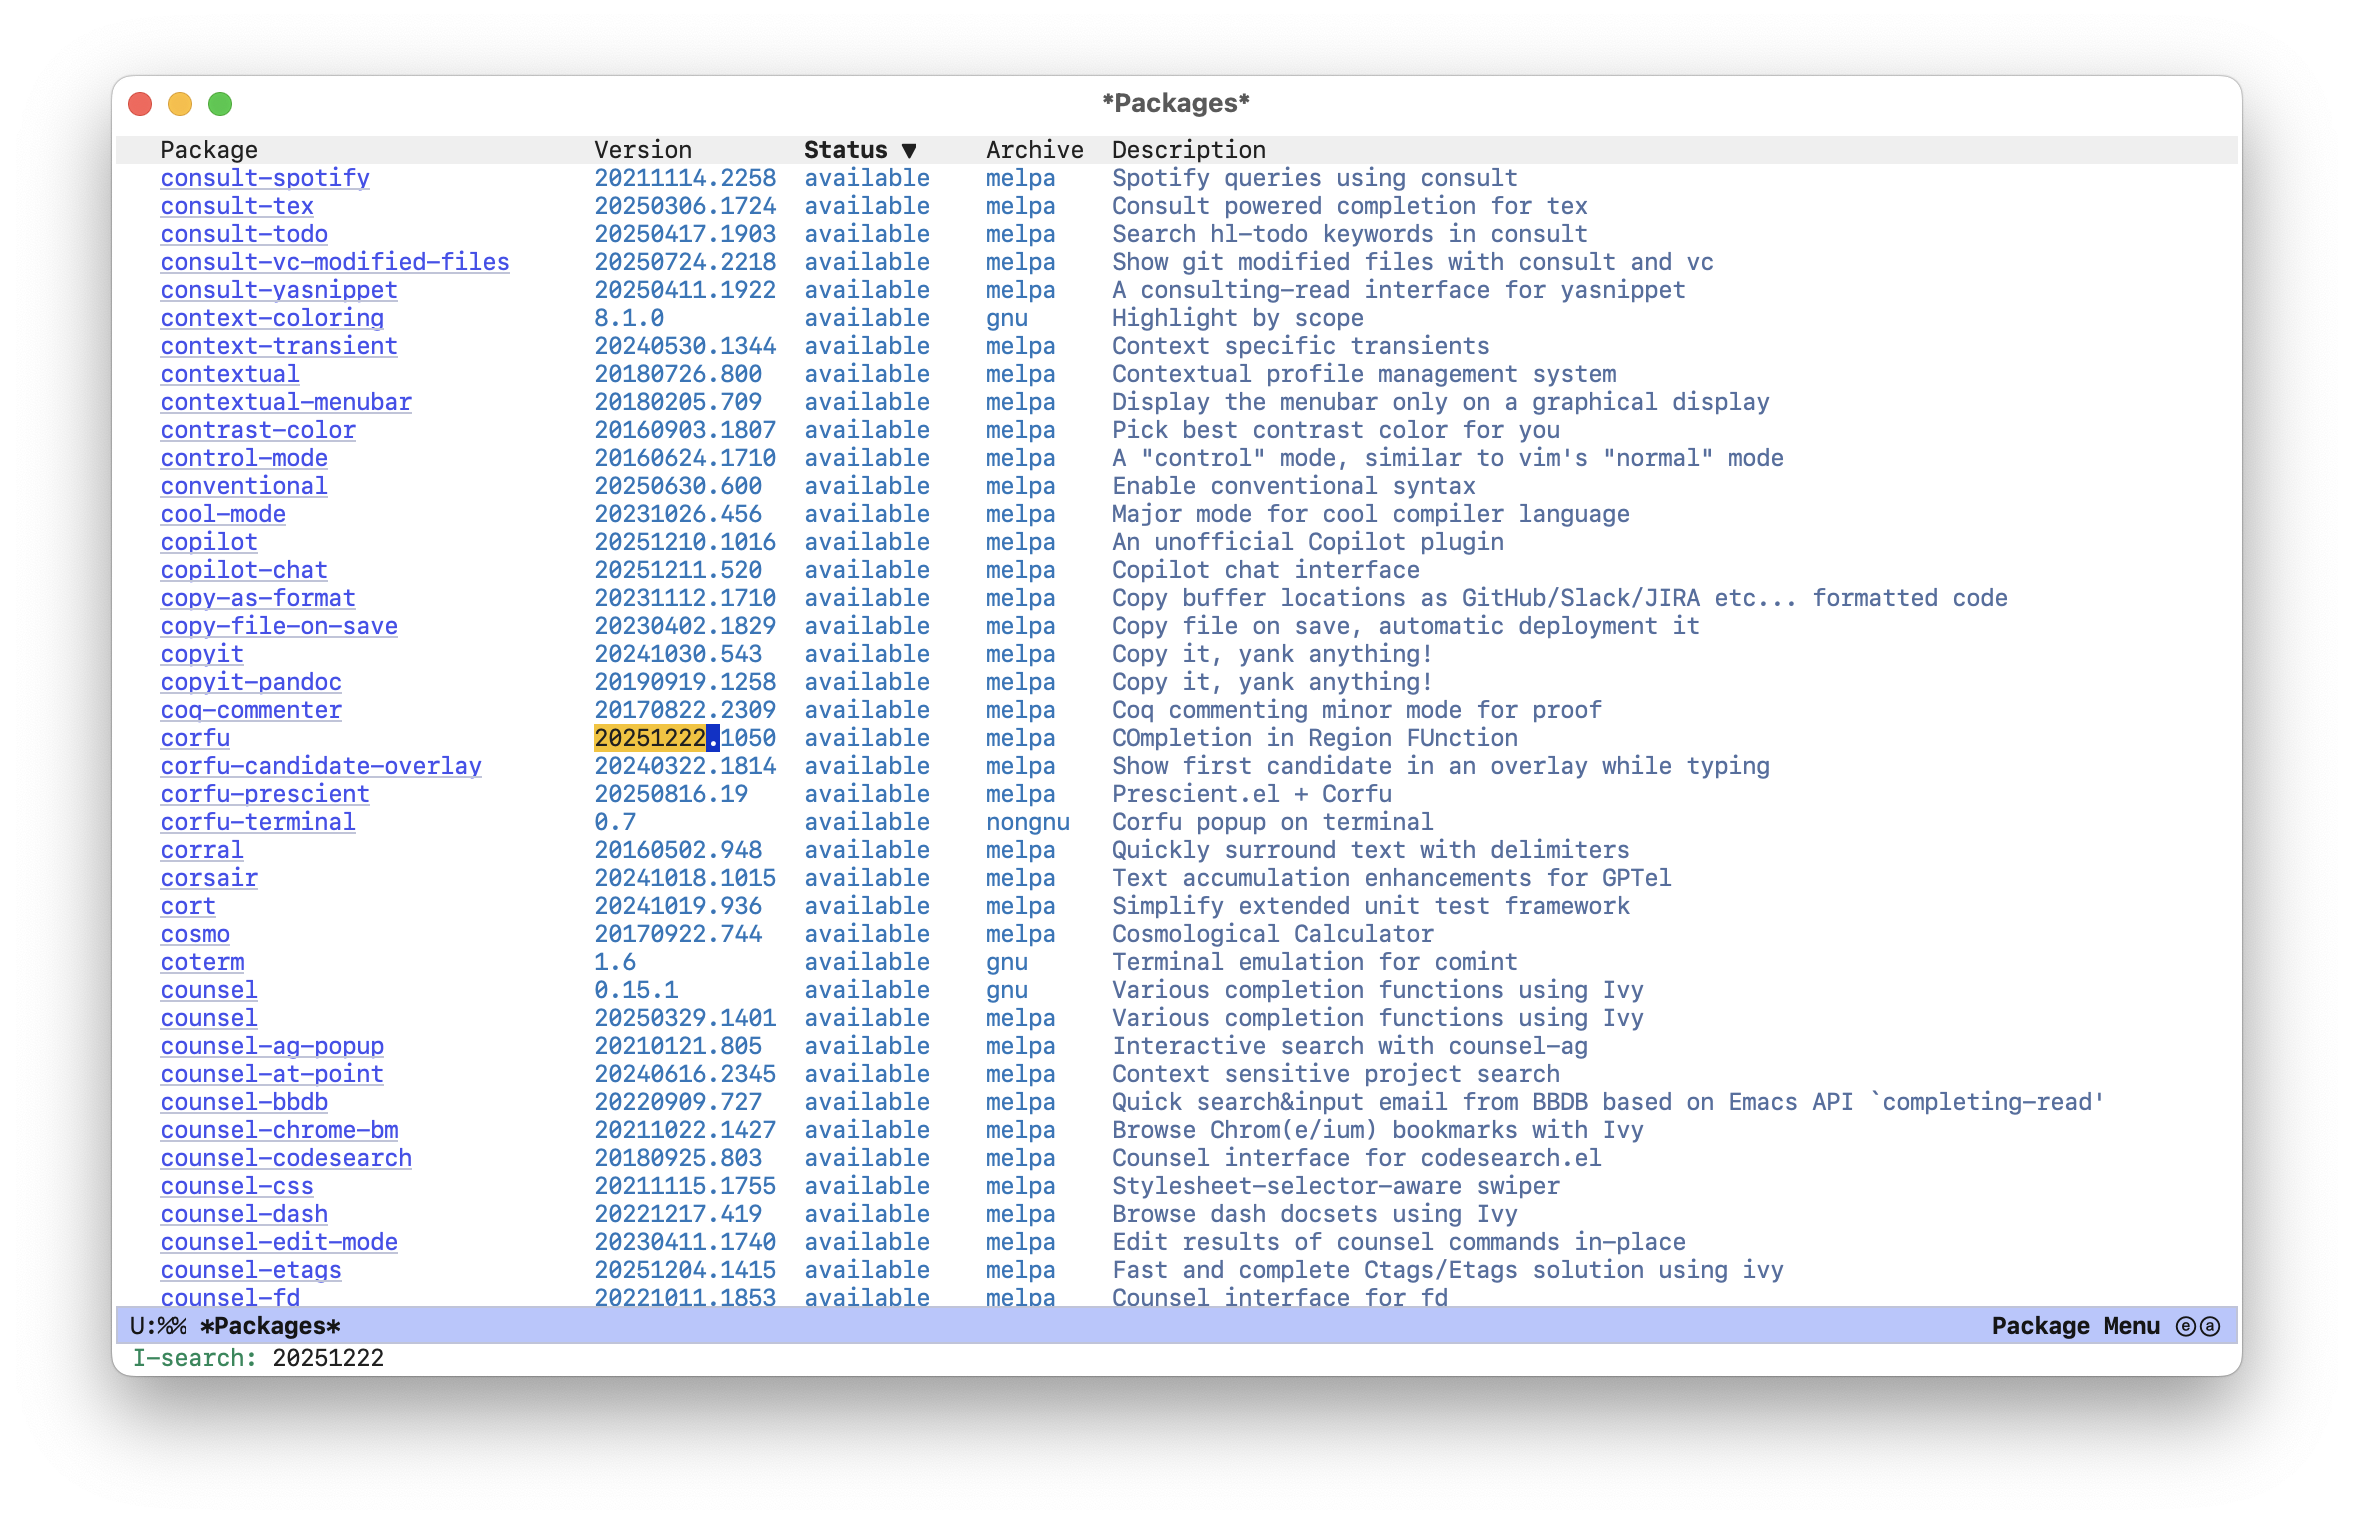
Task: Open the corfu package link
Action: [x=195, y=738]
